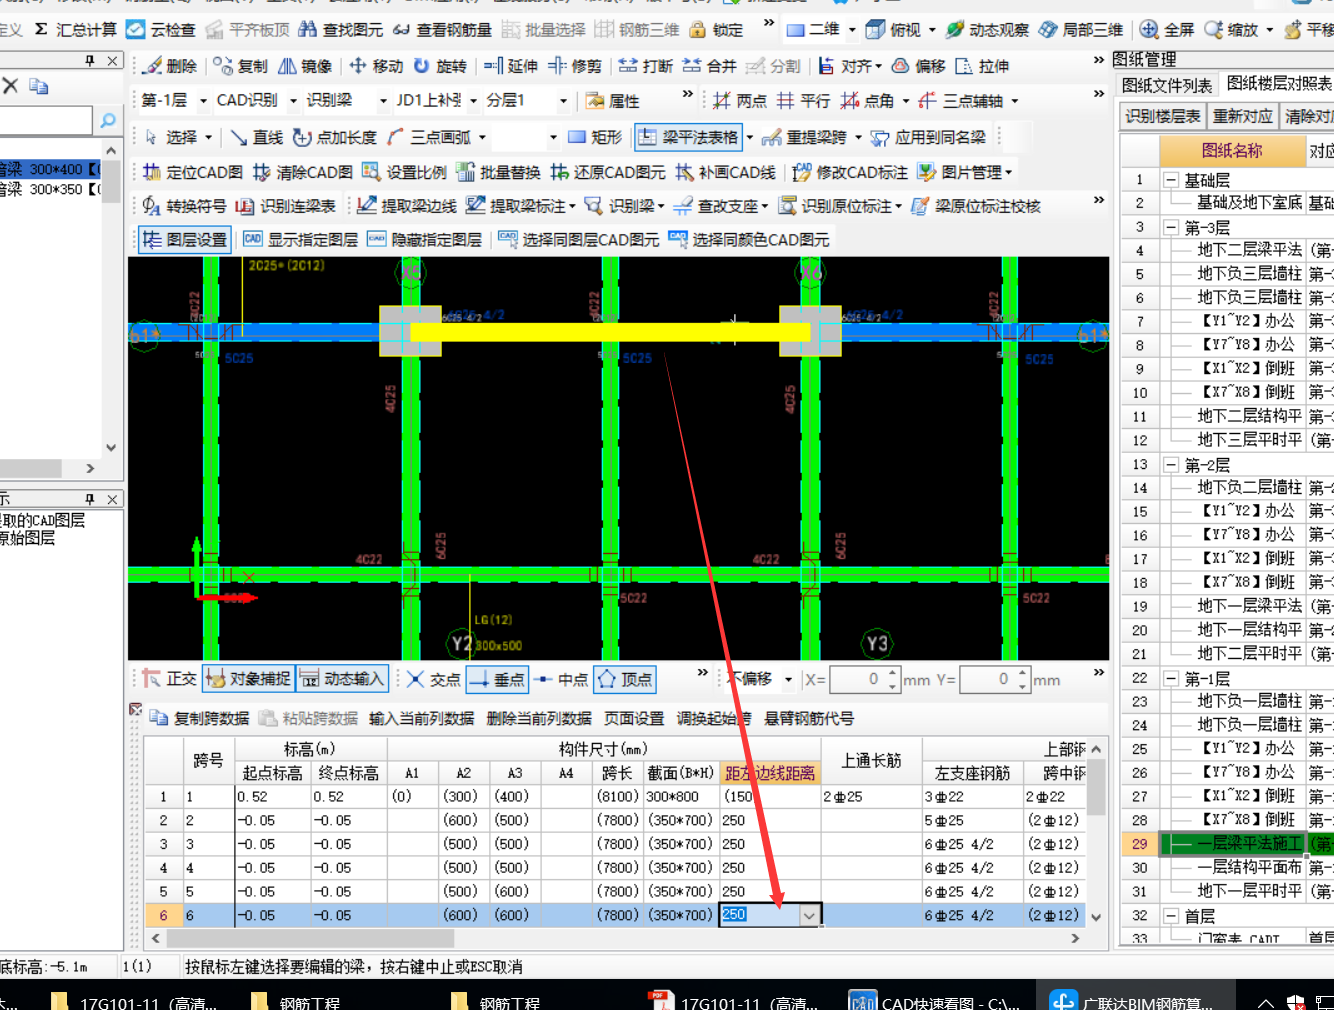The width and height of the screenshot is (1334, 1010).
Task: Switch to 局部三维 partial 3D view
Action: point(1080,29)
